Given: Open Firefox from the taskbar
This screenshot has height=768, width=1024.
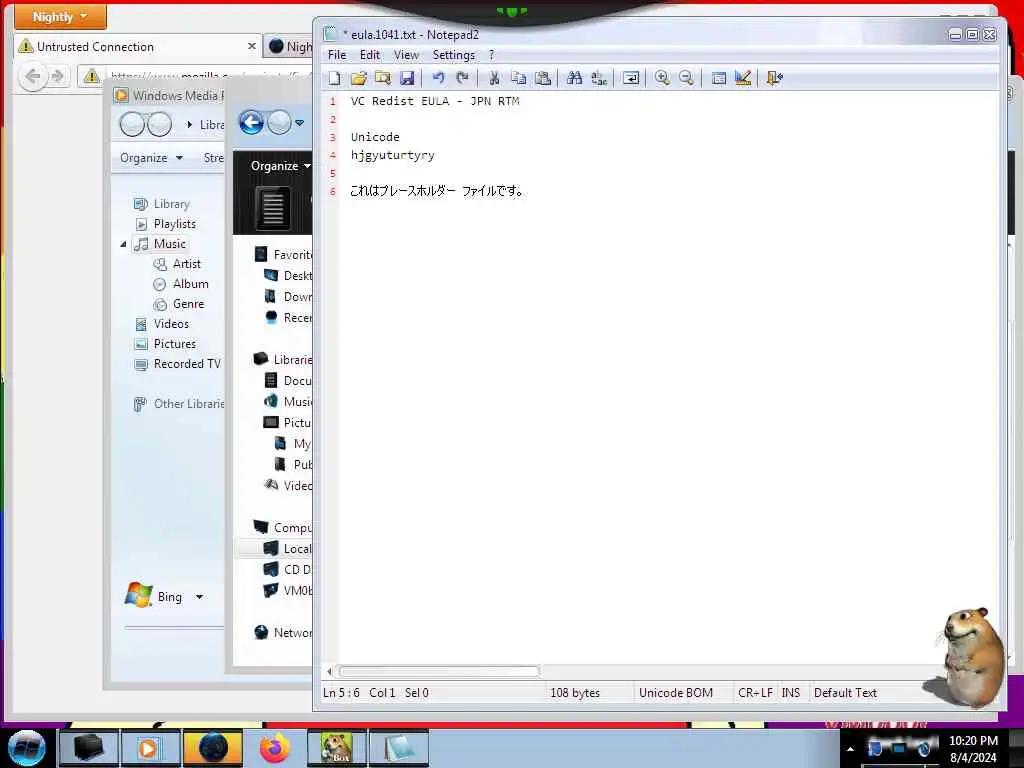Looking at the screenshot, I should (275, 748).
